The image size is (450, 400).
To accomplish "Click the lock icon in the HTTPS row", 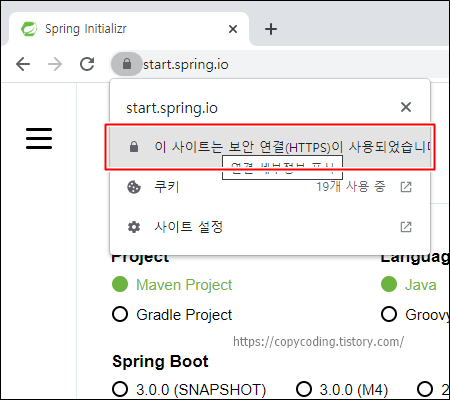I will (x=134, y=146).
